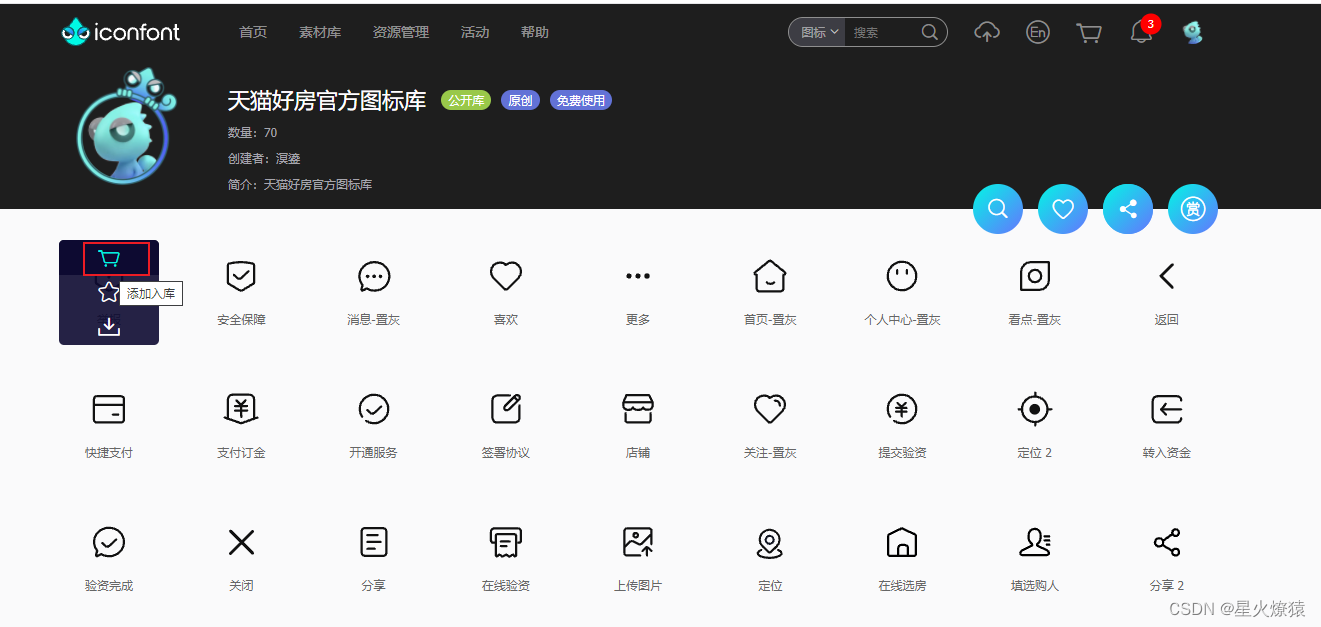Open 活动 navigation item
The height and width of the screenshot is (627, 1321).
(475, 32)
